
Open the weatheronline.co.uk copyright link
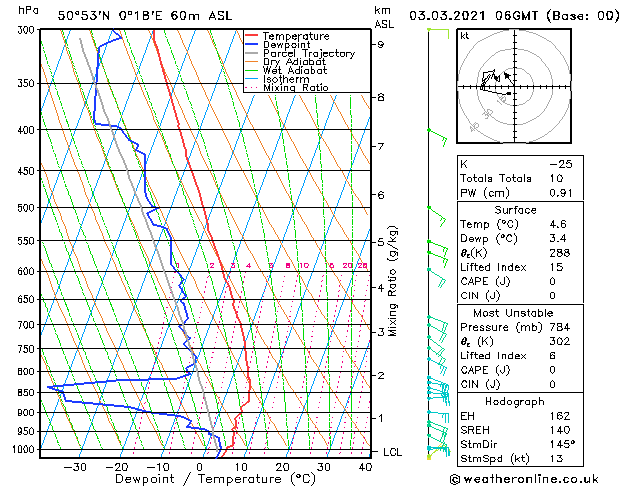pos(524,479)
